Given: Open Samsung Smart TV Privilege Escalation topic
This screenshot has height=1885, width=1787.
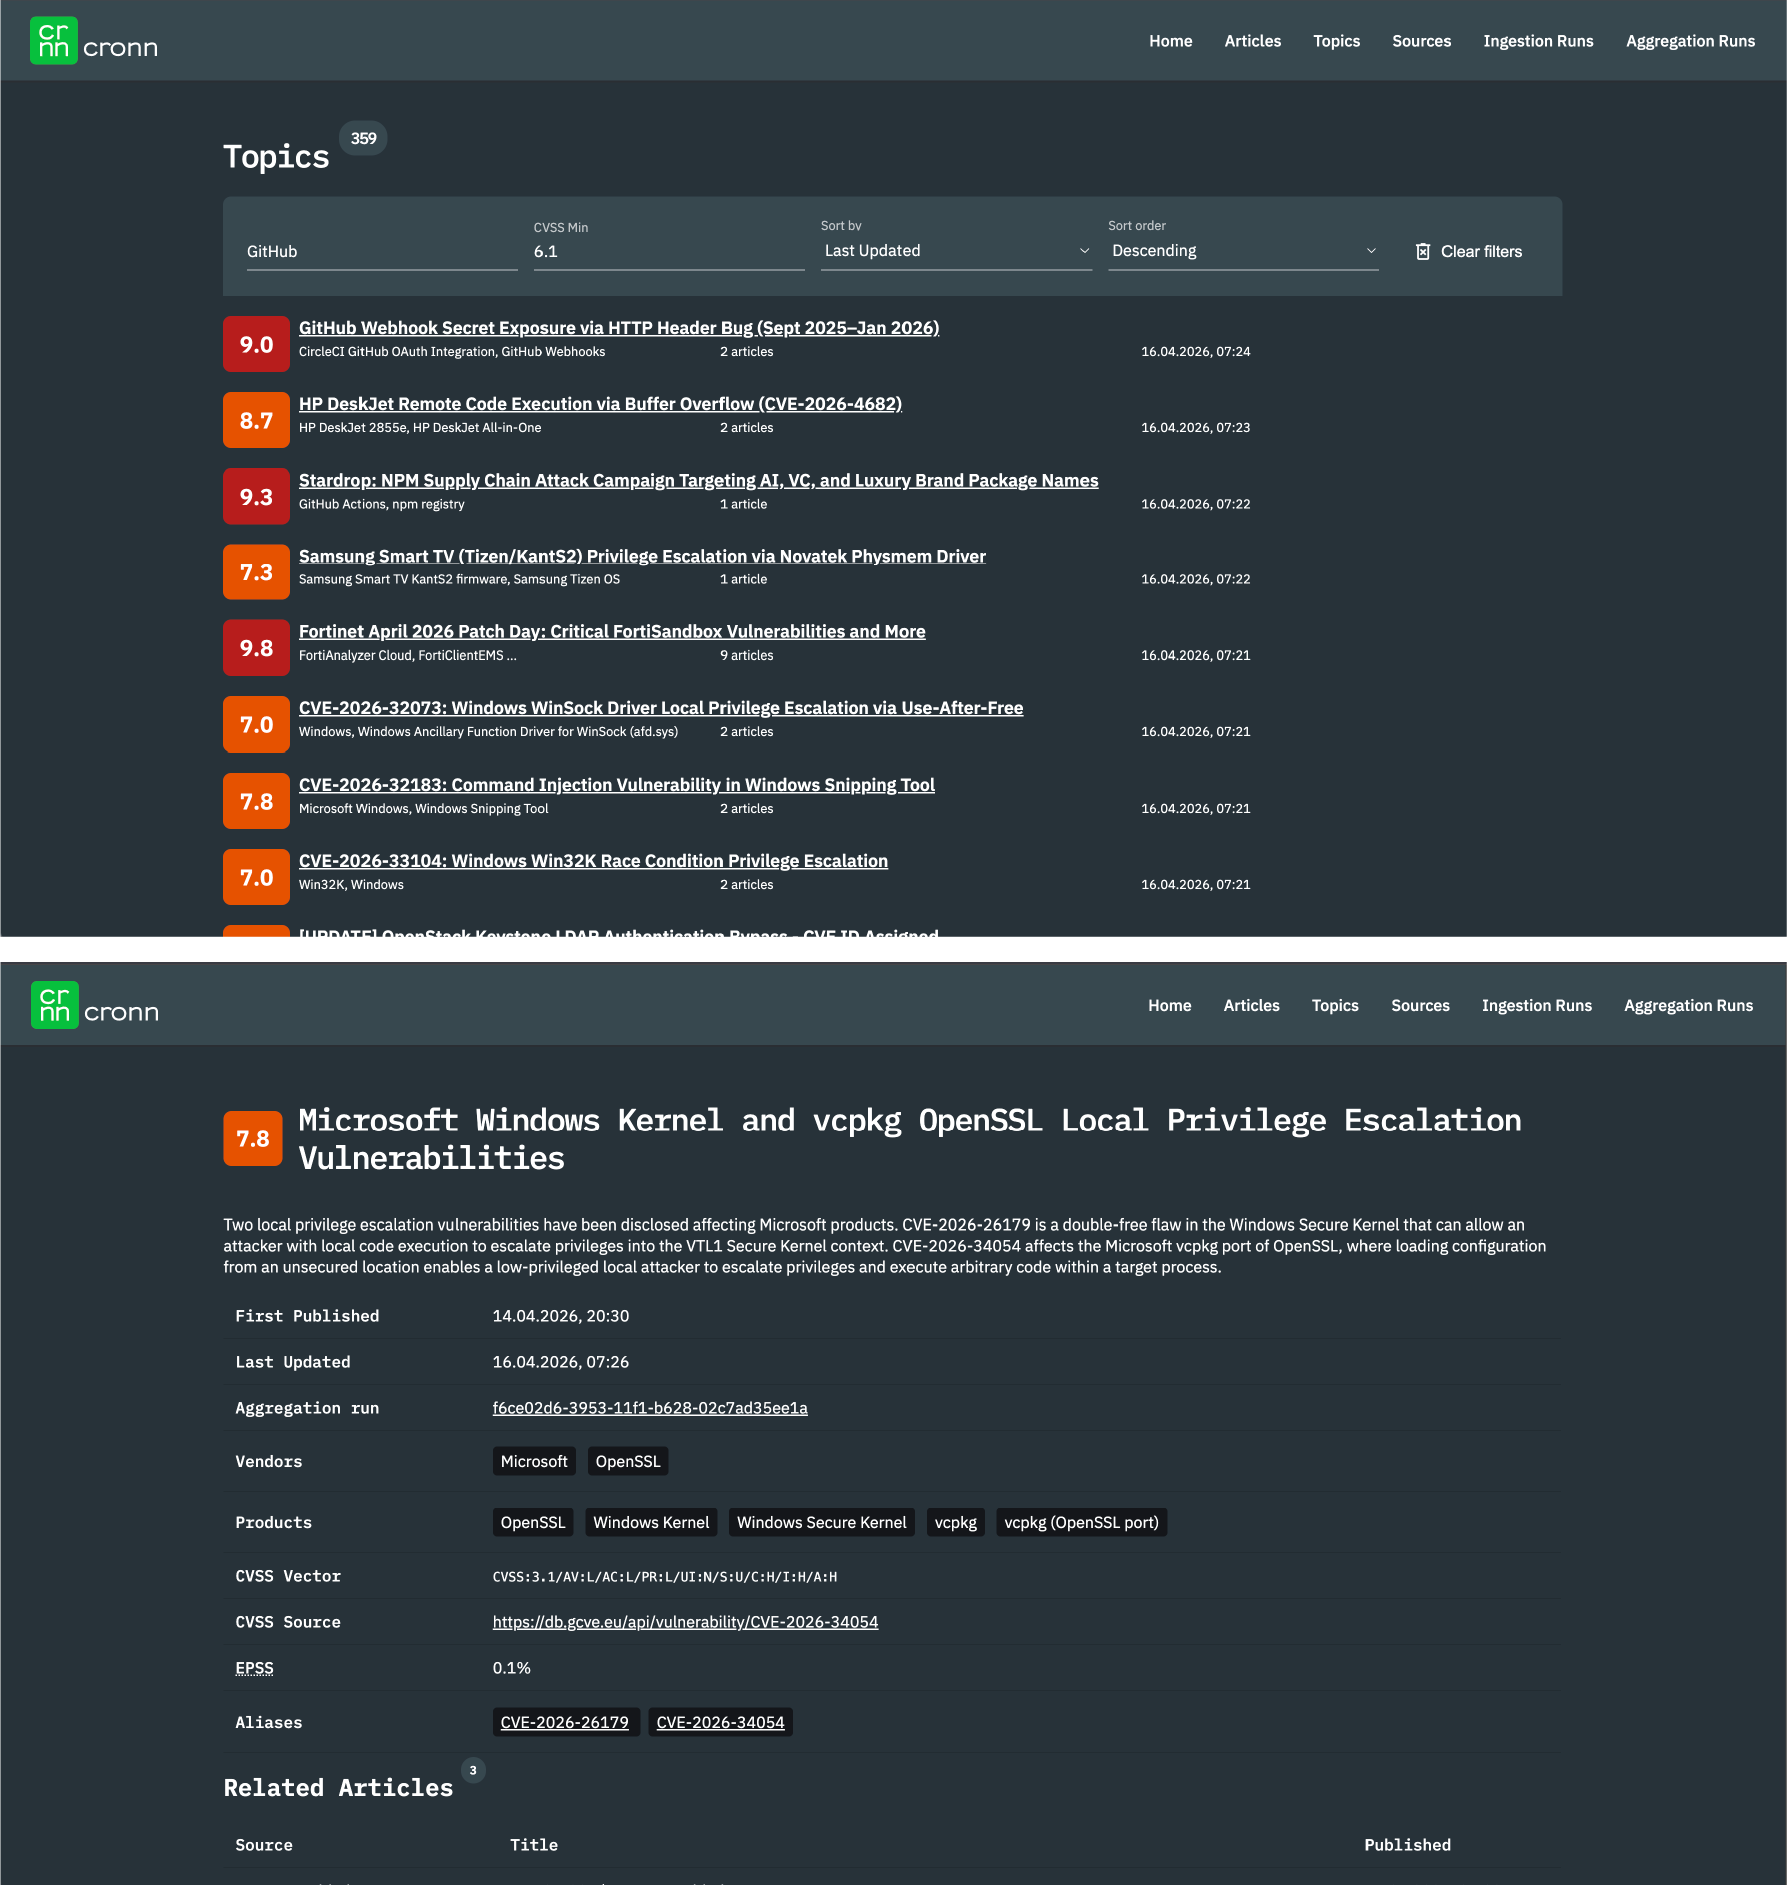Looking at the screenshot, I should (x=642, y=556).
